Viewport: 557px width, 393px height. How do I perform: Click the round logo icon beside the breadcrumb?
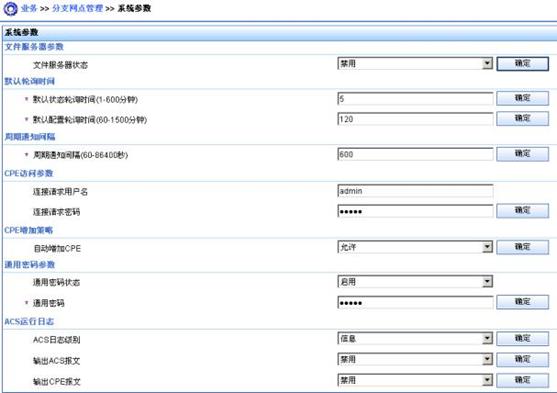pyautogui.click(x=10, y=9)
